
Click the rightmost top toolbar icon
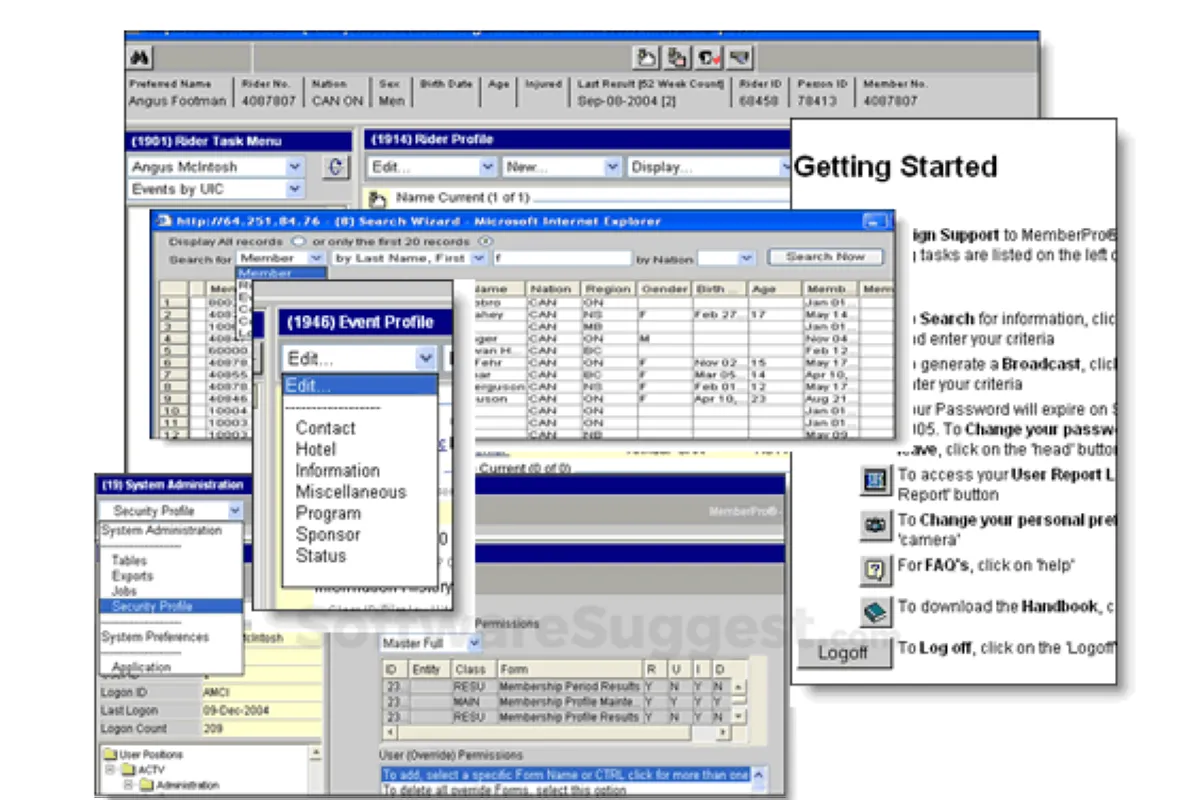coord(740,57)
